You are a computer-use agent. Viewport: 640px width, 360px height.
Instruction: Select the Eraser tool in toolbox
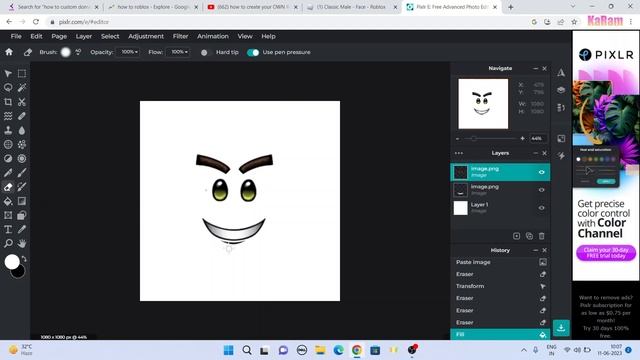(x=8, y=187)
